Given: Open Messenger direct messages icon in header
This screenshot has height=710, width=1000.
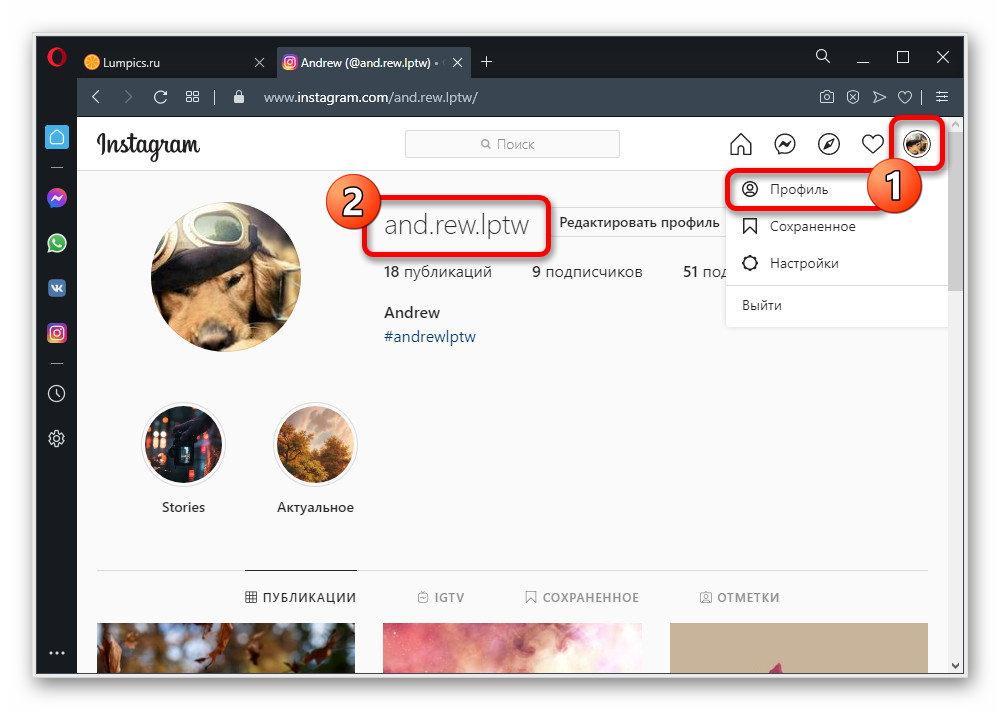Looking at the screenshot, I should [x=785, y=145].
